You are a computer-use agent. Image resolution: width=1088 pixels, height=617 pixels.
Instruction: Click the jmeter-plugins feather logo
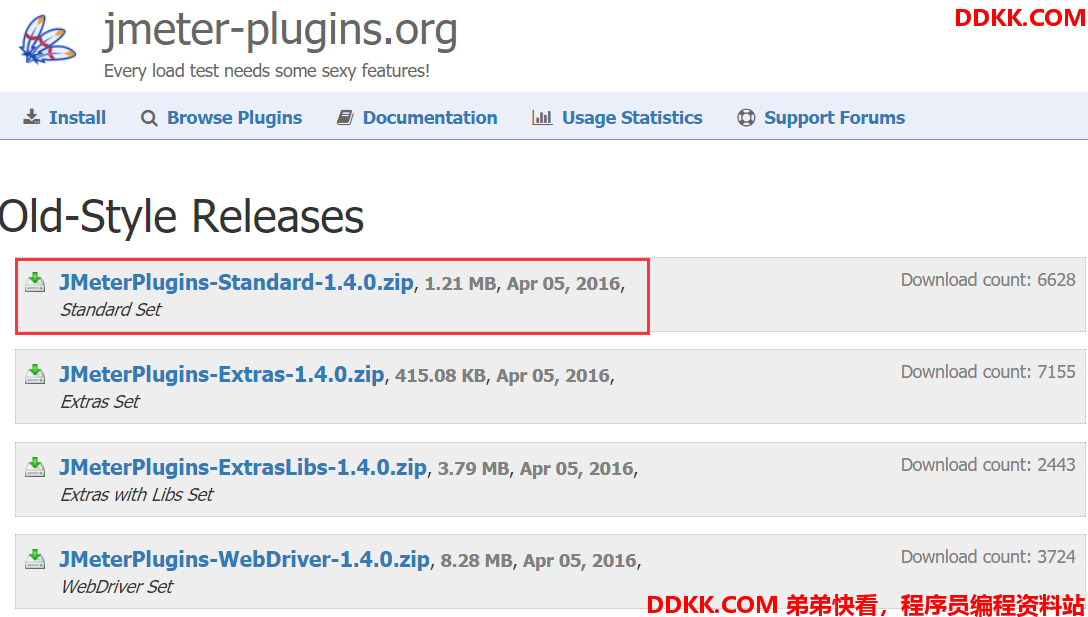point(47,42)
